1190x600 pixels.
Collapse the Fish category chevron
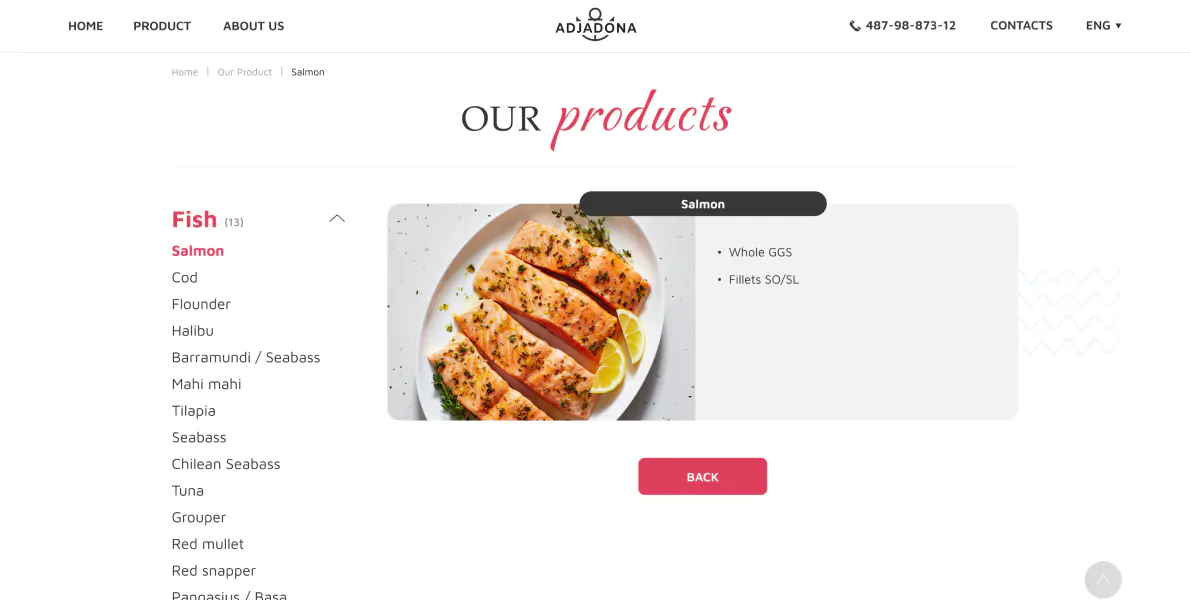[x=337, y=218]
